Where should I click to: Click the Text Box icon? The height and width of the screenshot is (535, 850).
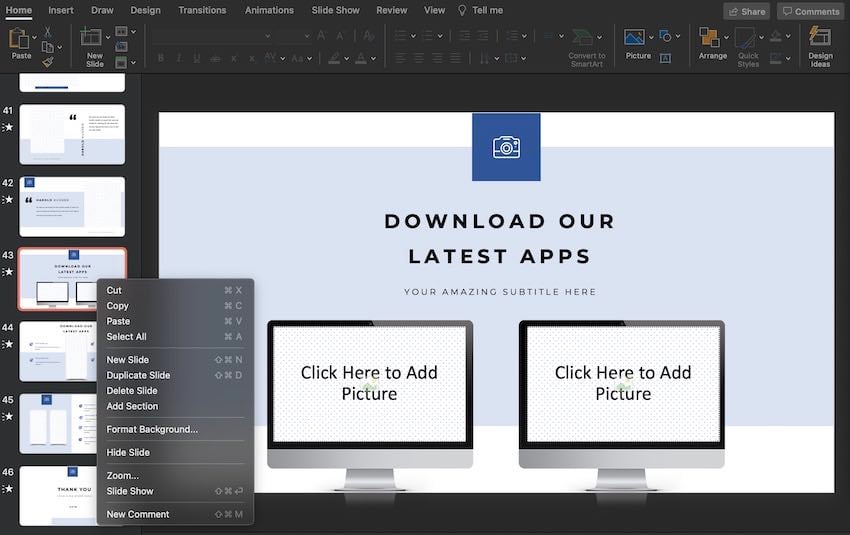664,58
